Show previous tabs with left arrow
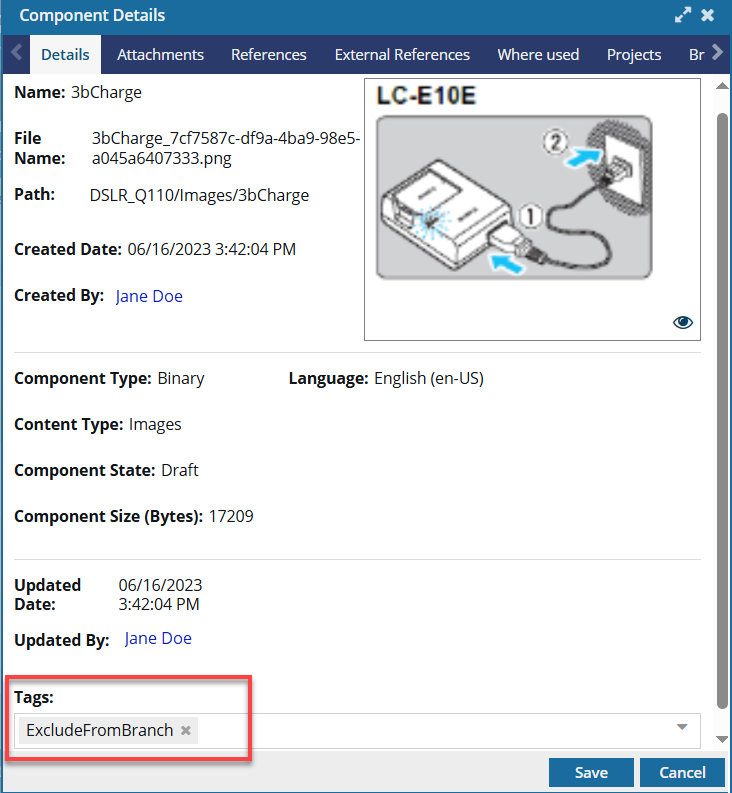The height and width of the screenshot is (793, 732). pyautogui.click(x=17, y=53)
